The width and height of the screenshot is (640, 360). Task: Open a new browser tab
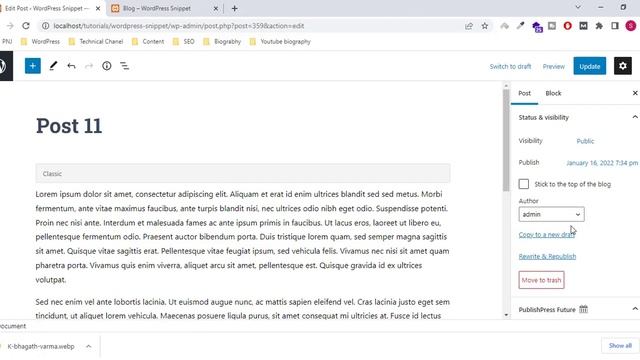pos(234,9)
